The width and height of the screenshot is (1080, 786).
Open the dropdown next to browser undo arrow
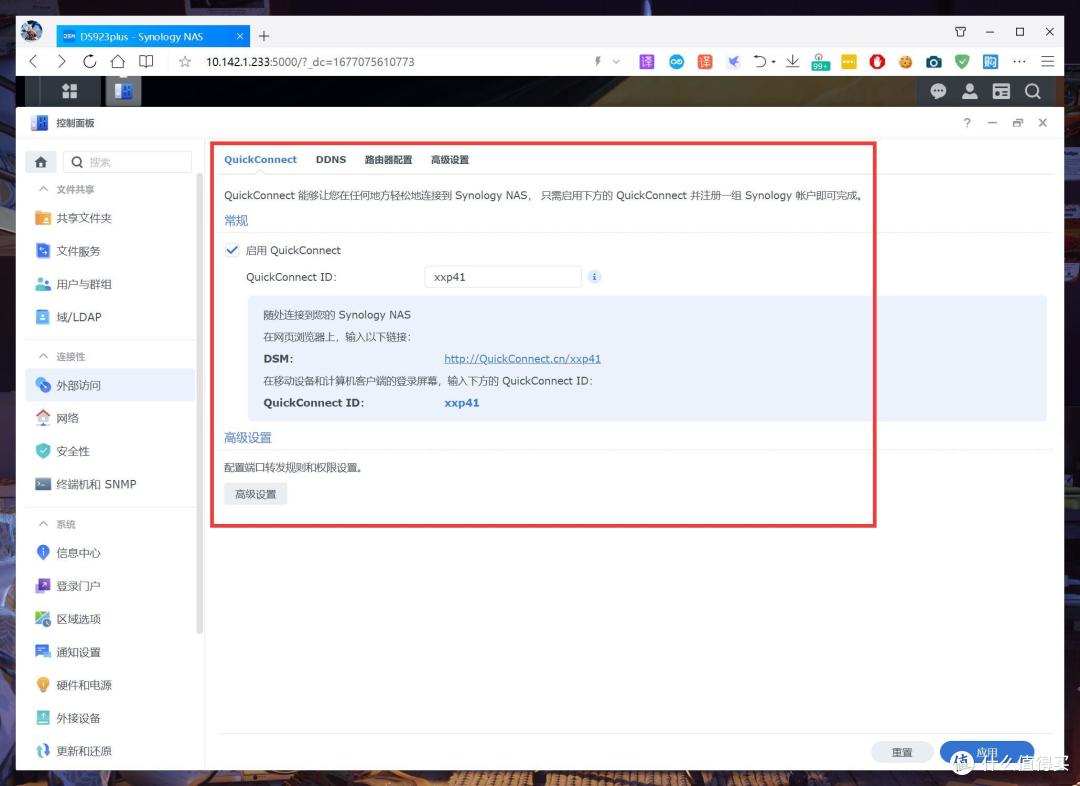click(x=773, y=62)
